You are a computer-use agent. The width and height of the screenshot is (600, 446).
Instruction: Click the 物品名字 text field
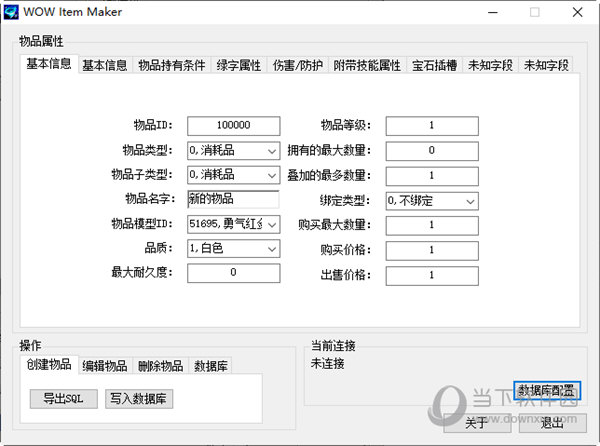[233, 199]
